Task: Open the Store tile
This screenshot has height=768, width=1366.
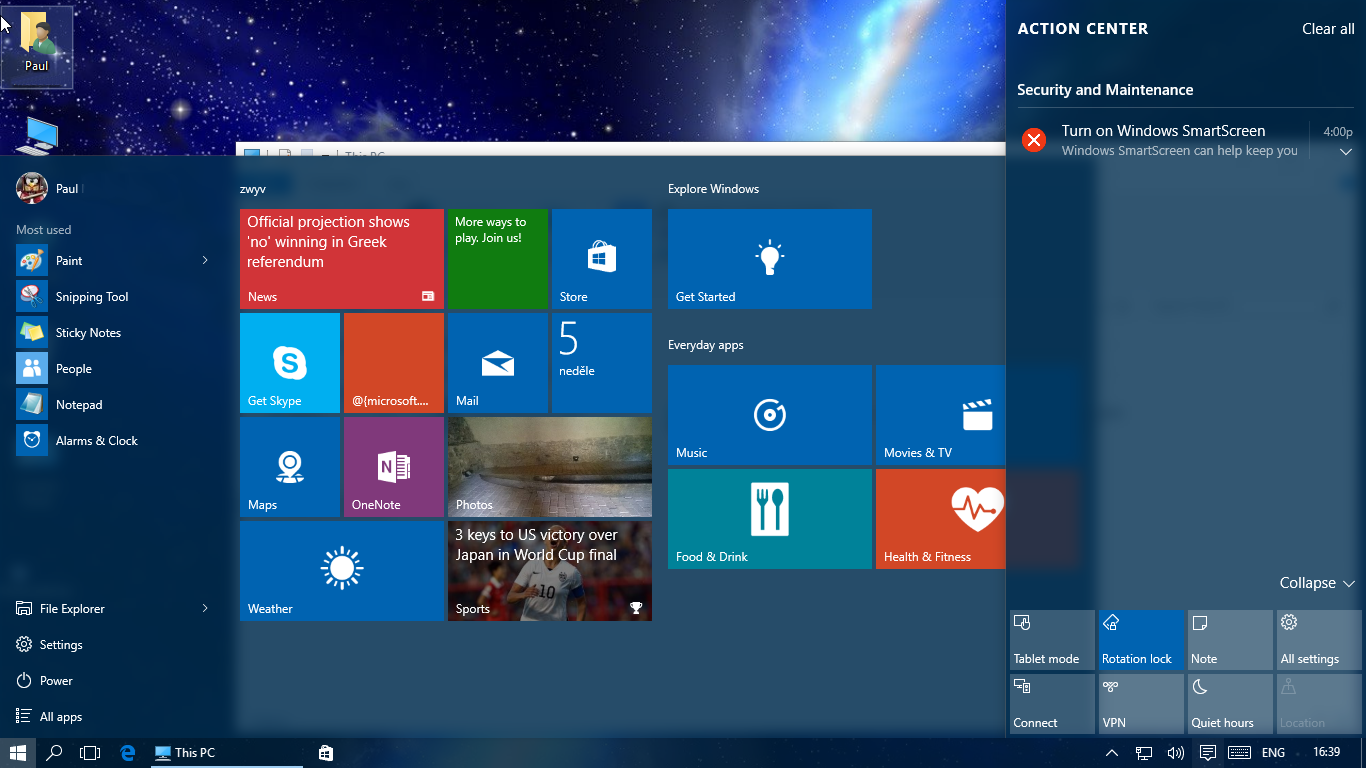Action: click(x=602, y=259)
